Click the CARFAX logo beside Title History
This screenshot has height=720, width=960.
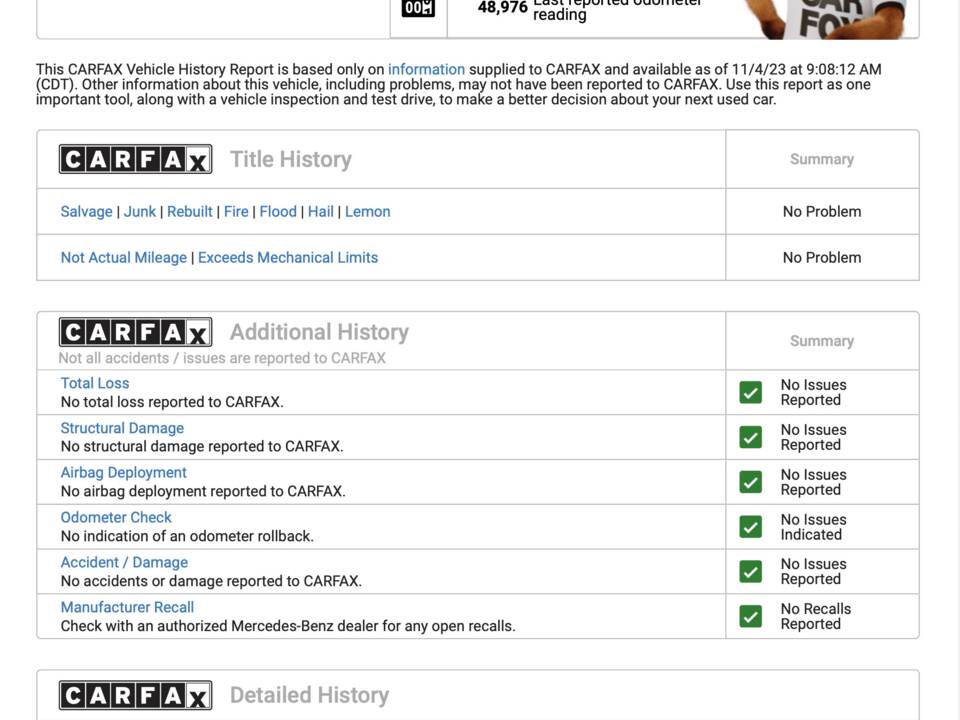[x=135, y=159]
